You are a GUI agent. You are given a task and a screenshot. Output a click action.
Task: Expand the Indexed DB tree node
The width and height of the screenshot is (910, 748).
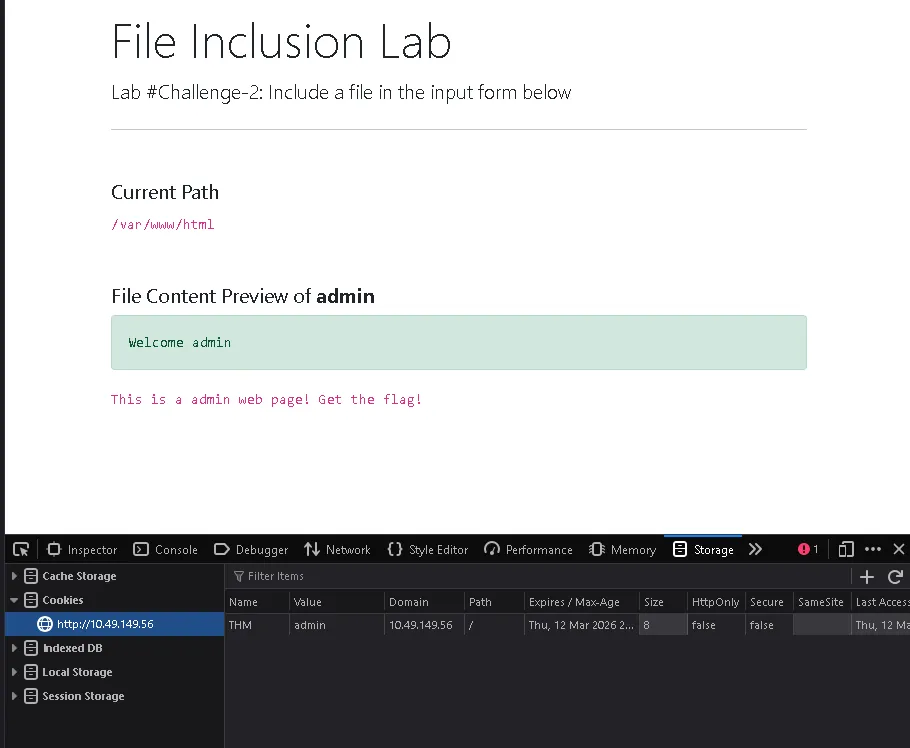15,648
